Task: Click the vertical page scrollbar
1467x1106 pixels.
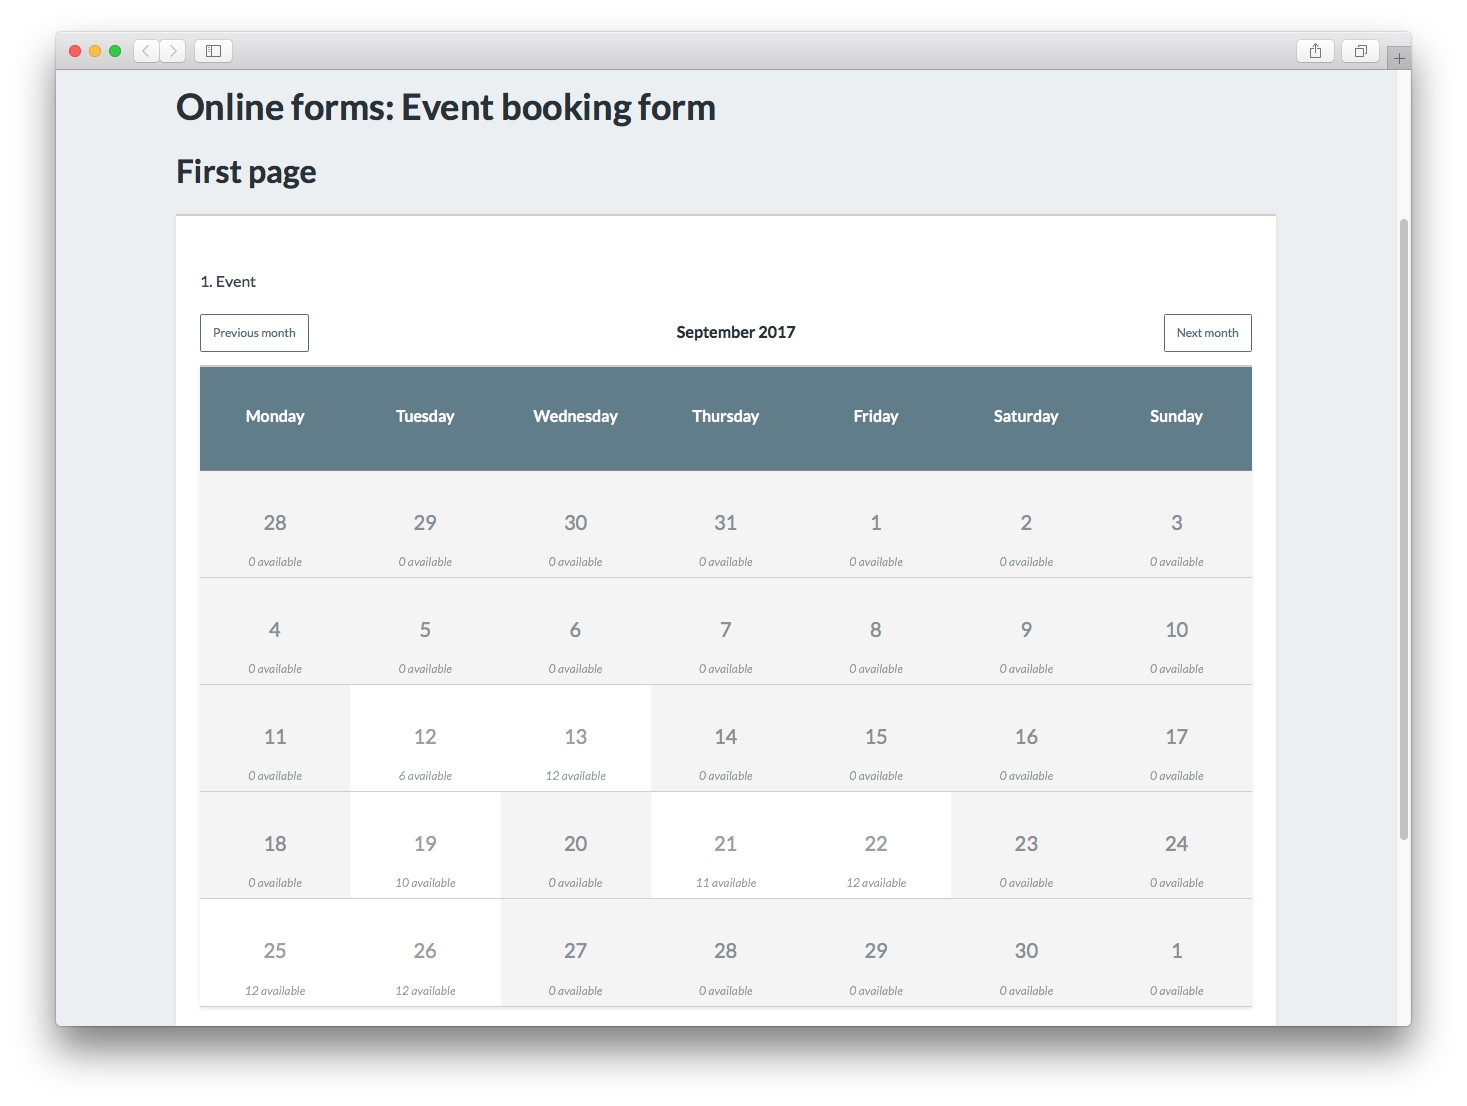Action: (x=1403, y=530)
